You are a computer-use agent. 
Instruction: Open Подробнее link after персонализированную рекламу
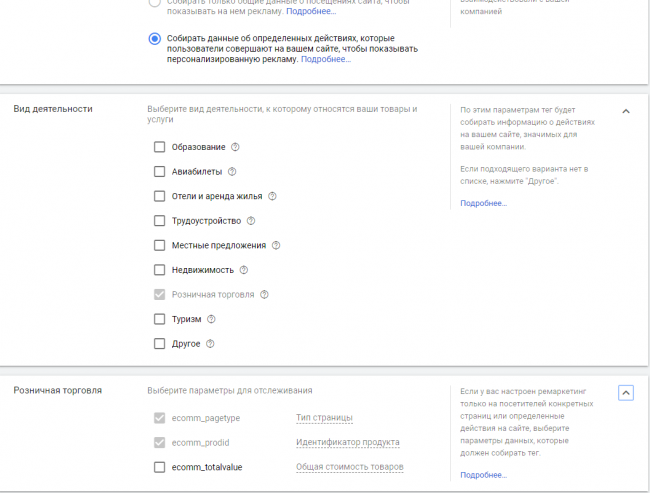click(x=326, y=59)
